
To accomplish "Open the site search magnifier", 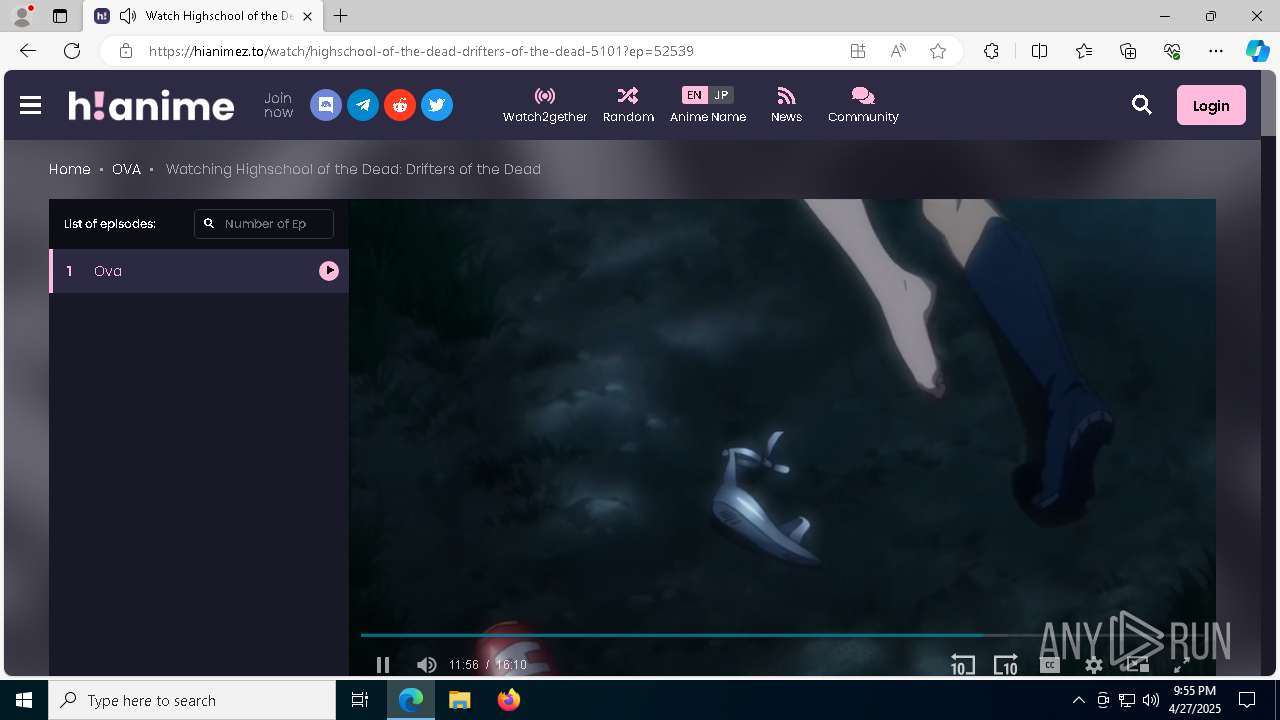I will [1142, 105].
